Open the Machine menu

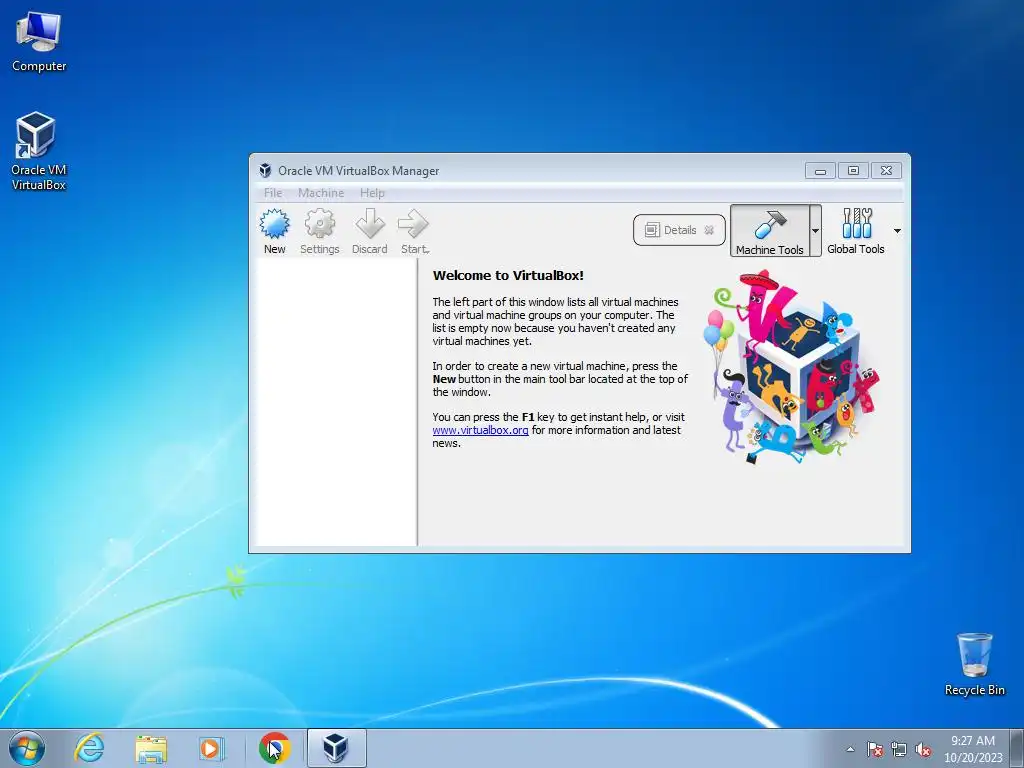(x=321, y=193)
